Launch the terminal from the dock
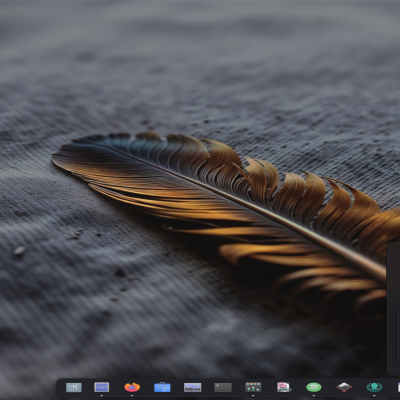Image resolution: width=400 pixels, height=400 pixels. tap(223, 387)
